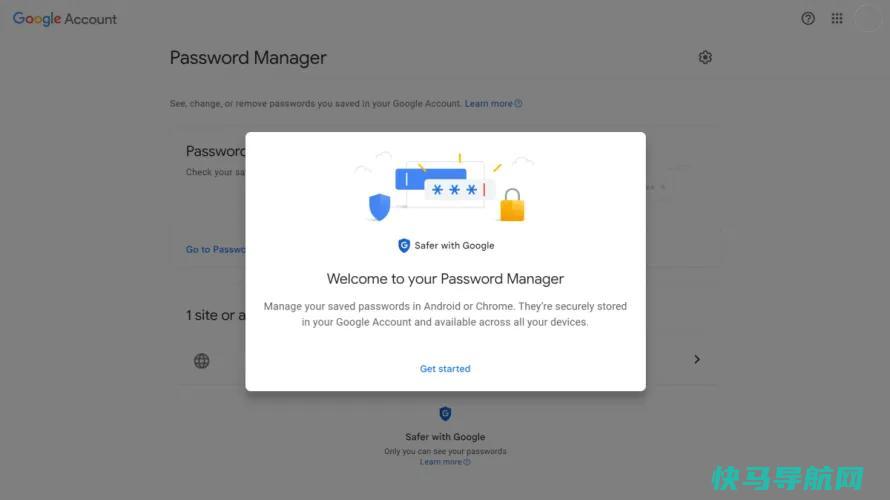Click the Get started button

click(445, 369)
